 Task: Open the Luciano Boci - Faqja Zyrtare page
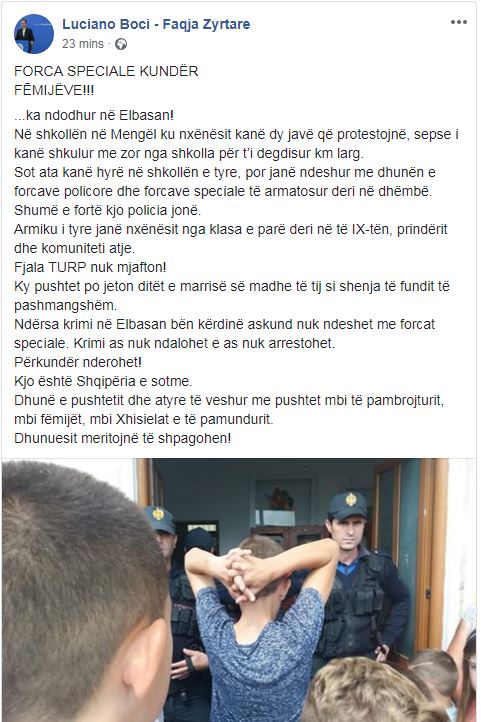[x=156, y=24]
